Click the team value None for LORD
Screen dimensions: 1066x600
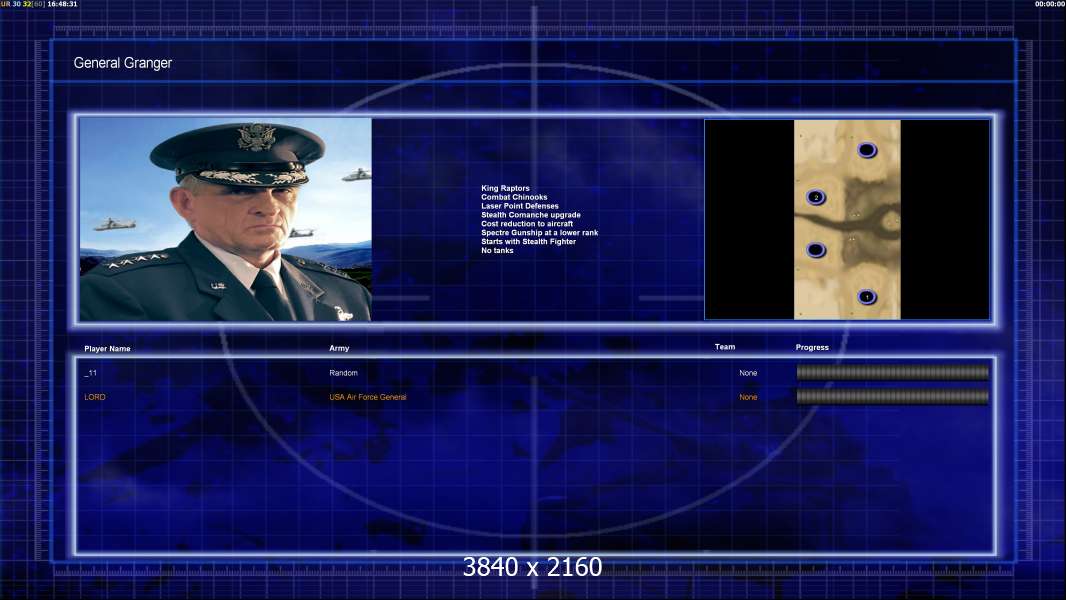(748, 397)
